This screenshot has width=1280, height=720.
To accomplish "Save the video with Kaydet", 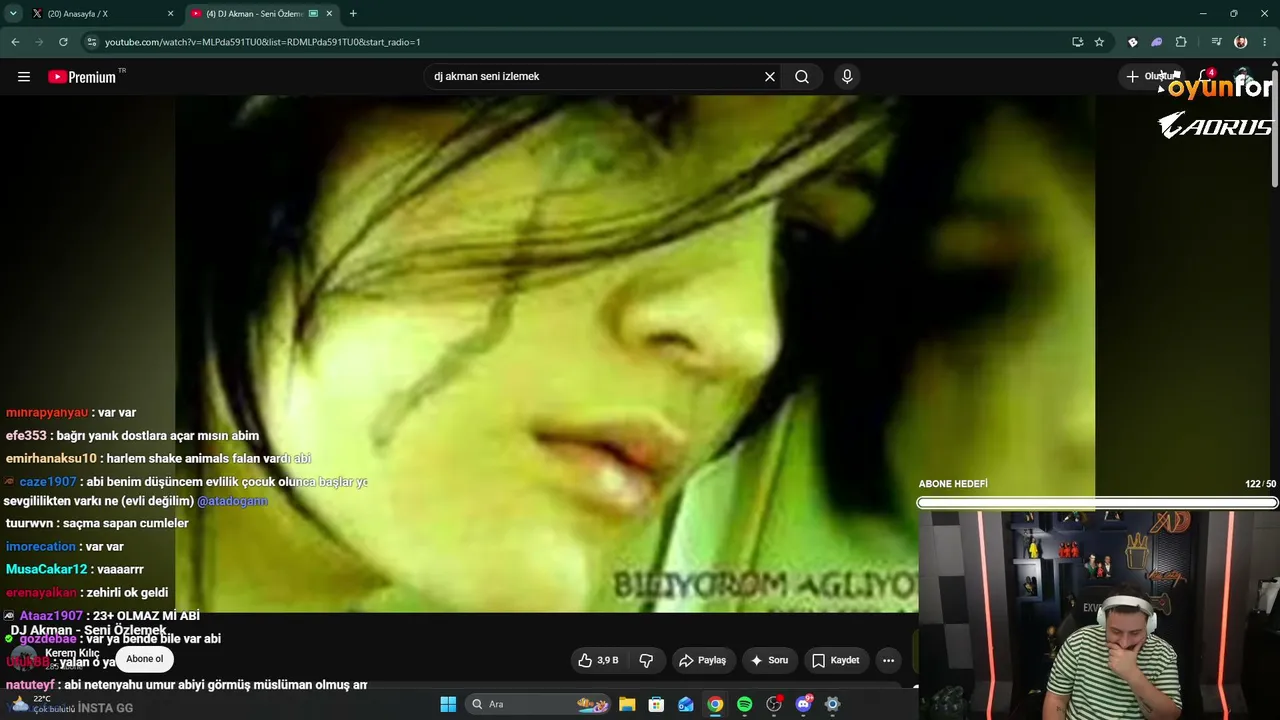I will pos(836,660).
